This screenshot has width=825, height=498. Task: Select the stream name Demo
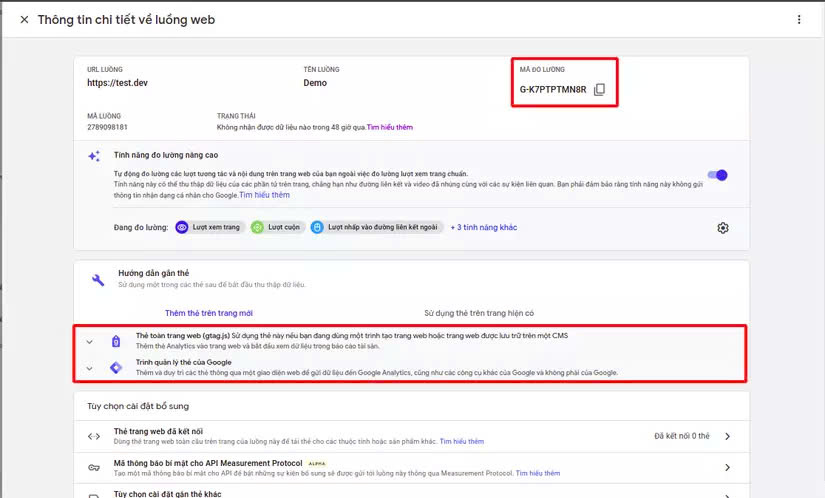[x=315, y=83]
